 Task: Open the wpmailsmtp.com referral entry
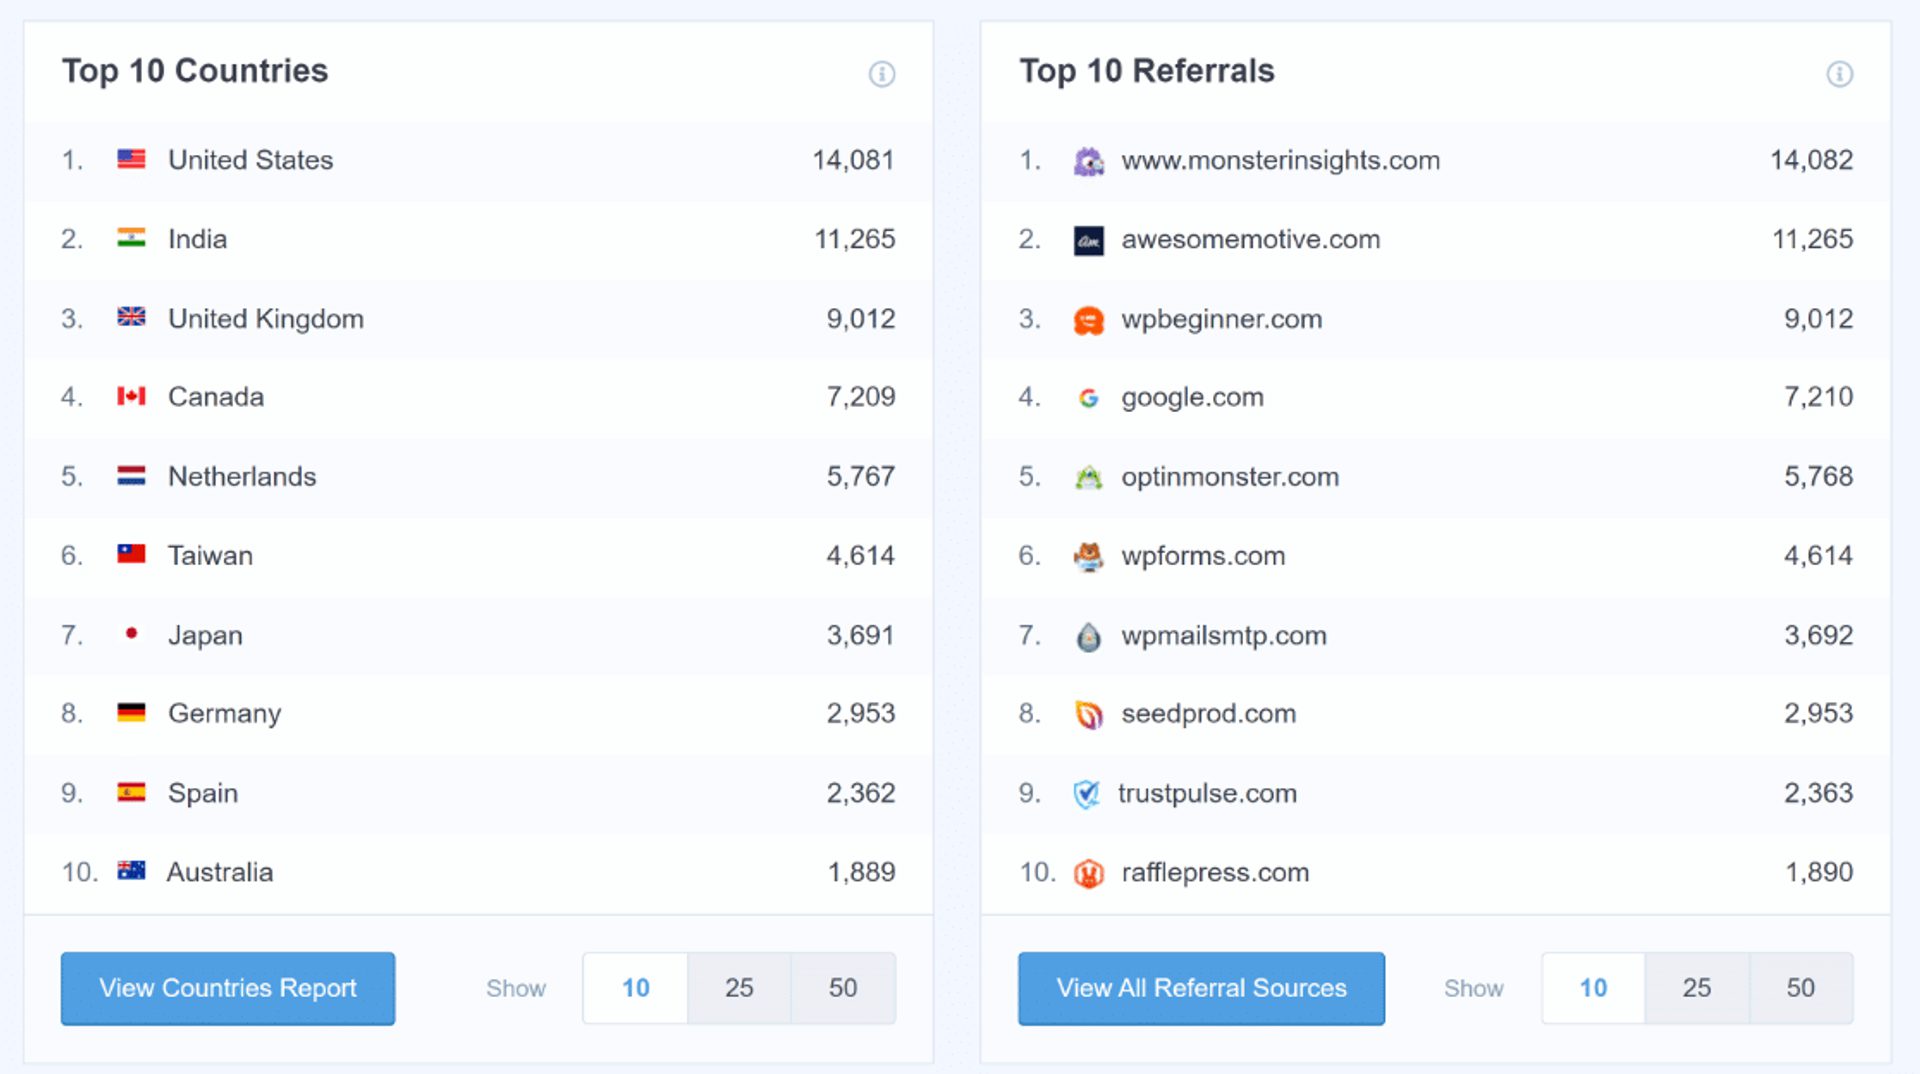pyautogui.click(x=1224, y=634)
